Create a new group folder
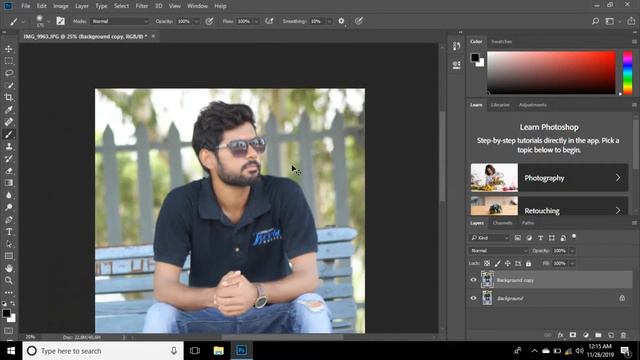Viewport: 640px width, 360px height. pos(598,335)
